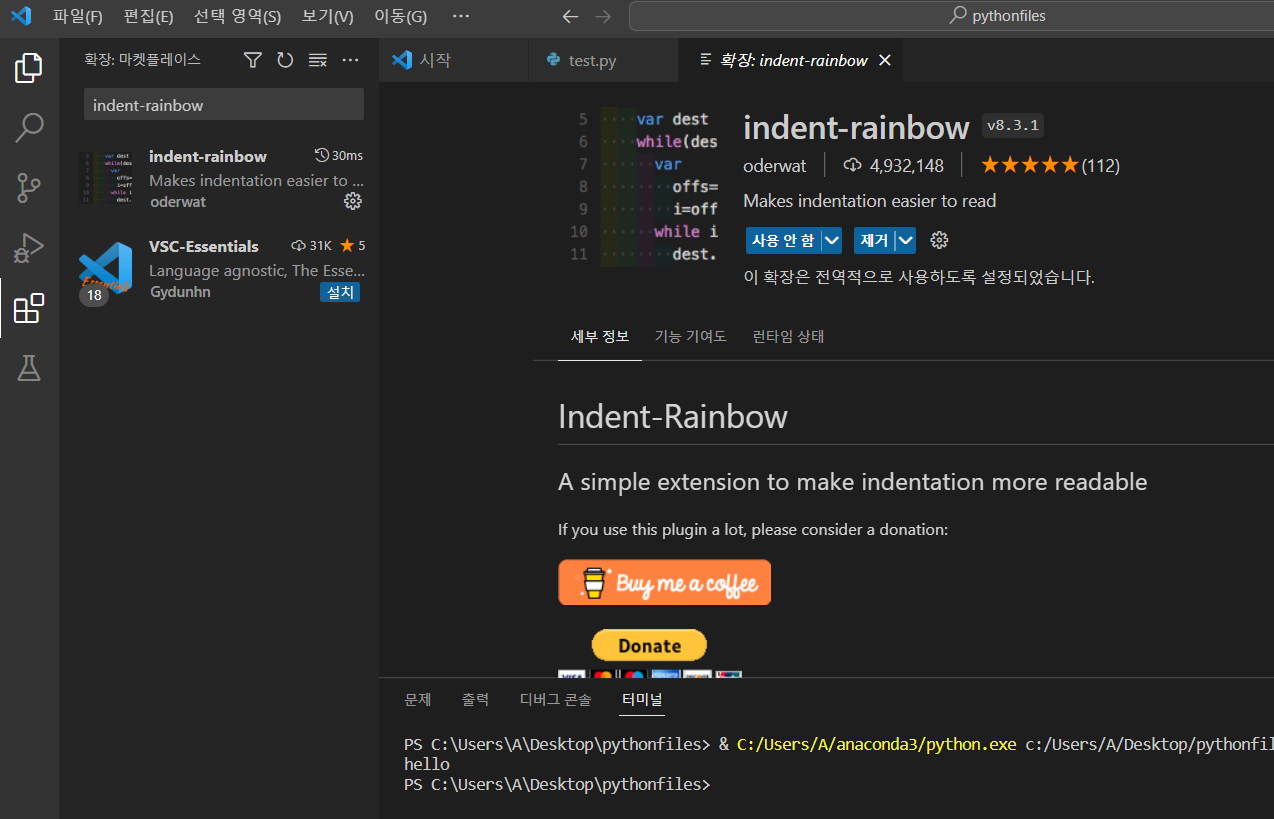
Task: Go forward with the right arrow
Action: (602, 16)
